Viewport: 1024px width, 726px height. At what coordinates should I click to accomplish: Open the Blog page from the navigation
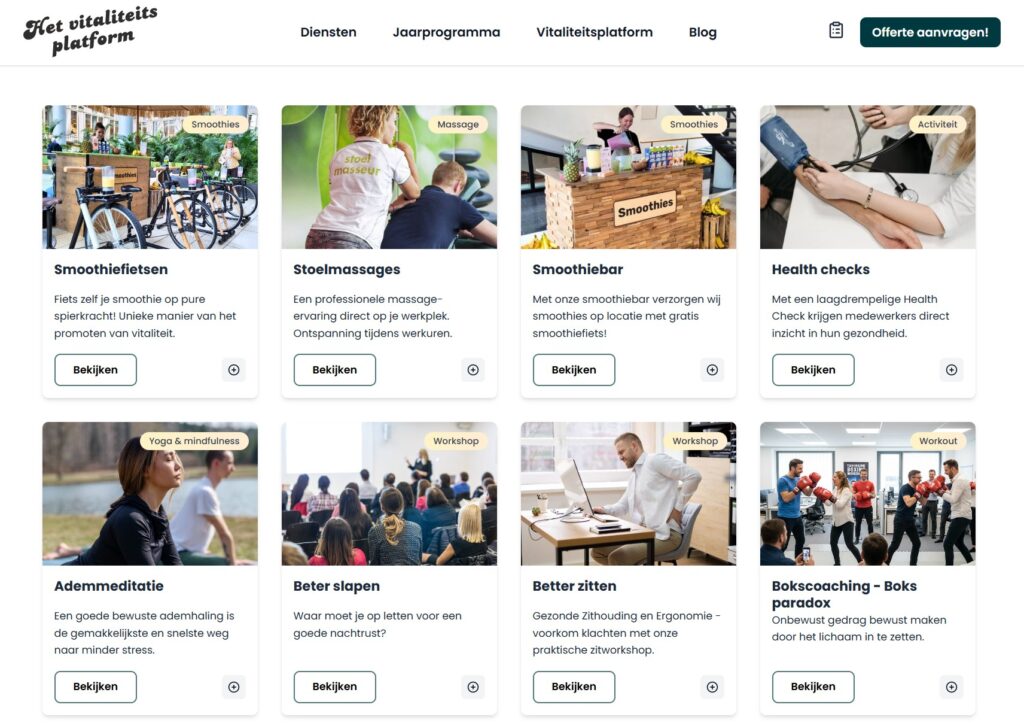coord(702,32)
